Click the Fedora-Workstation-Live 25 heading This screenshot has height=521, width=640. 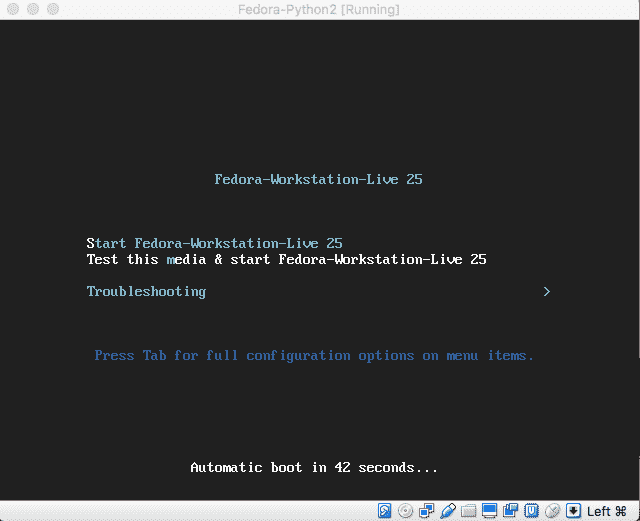318,179
